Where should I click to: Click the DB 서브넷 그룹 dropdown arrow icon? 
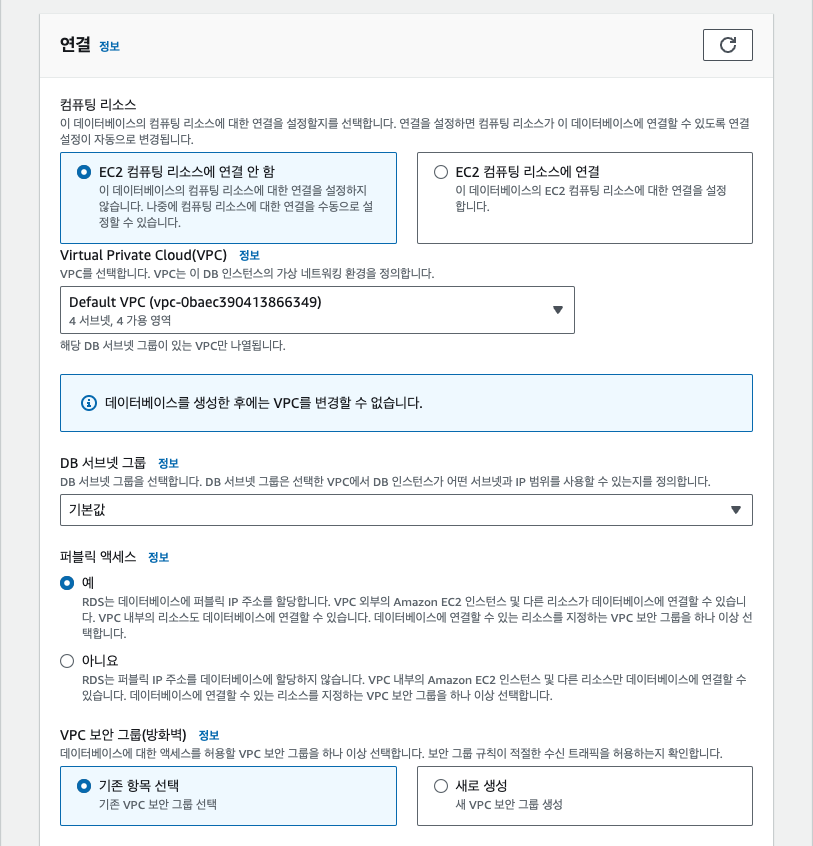click(735, 510)
